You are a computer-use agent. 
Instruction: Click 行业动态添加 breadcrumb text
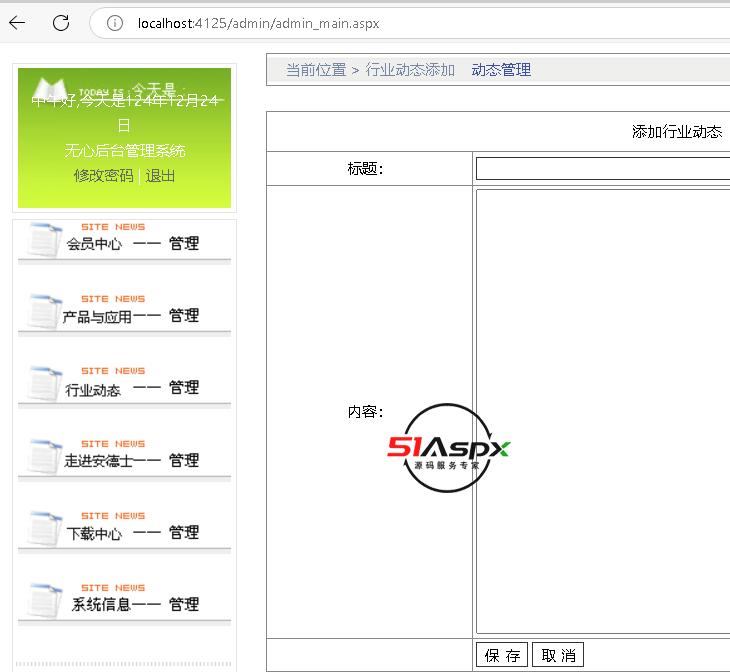pos(410,70)
